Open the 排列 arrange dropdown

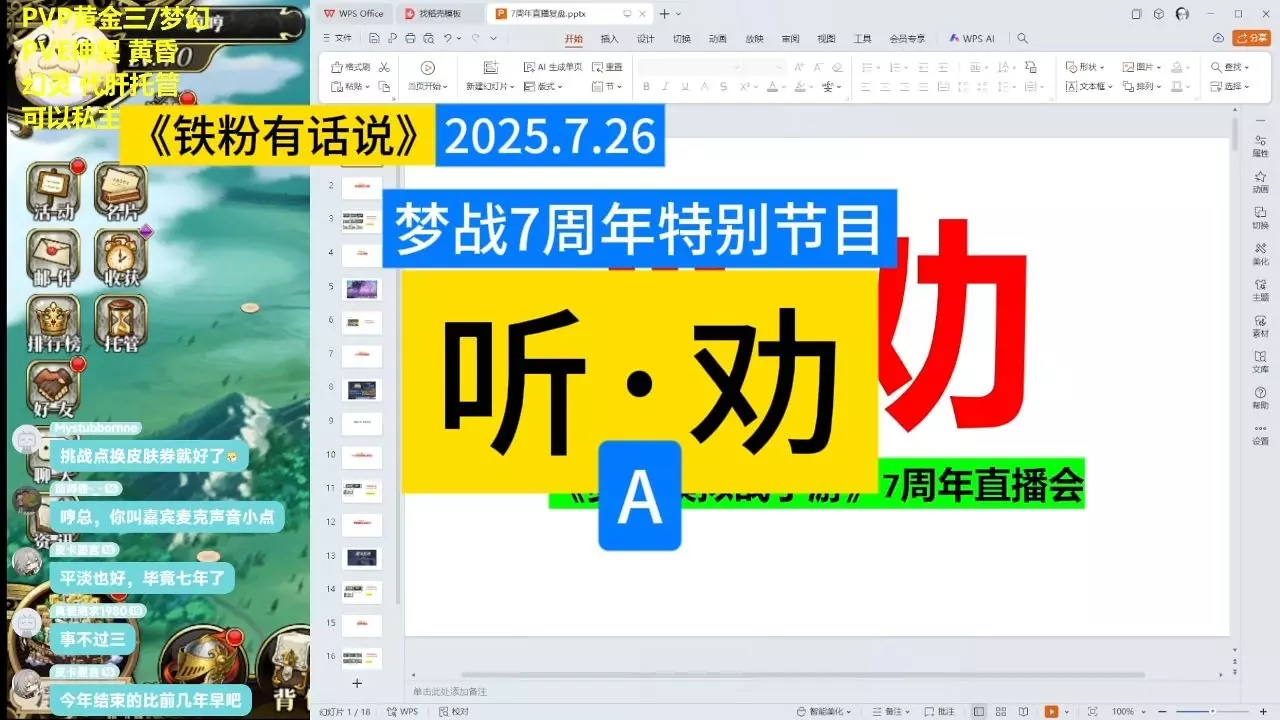1142,87
